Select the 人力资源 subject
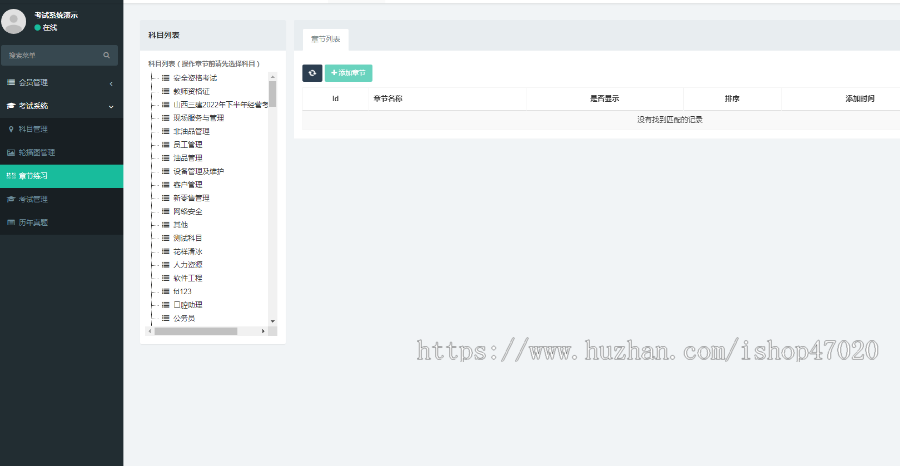Image resolution: width=900 pixels, height=466 pixels. (188, 265)
